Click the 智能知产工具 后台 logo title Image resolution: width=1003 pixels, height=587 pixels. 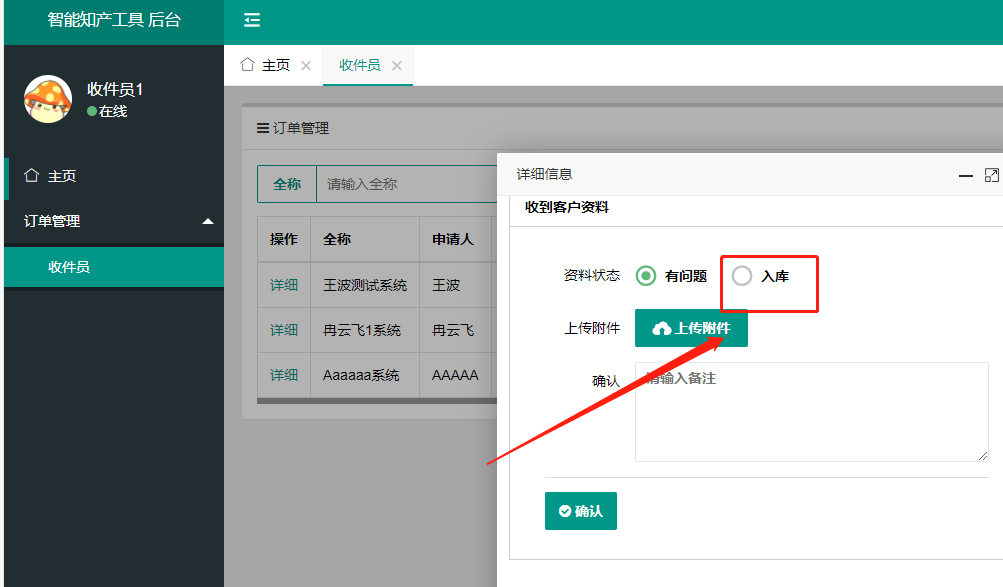coord(114,20)
